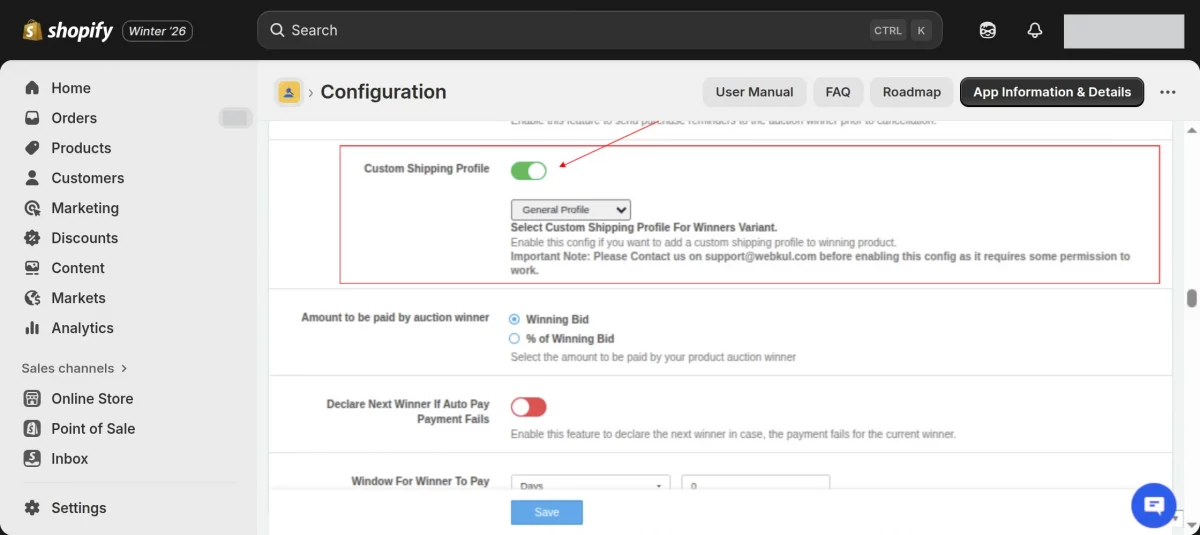Open the Days unit dropdown
This screenshot has width=1200, height=535.
click(591, 485)
